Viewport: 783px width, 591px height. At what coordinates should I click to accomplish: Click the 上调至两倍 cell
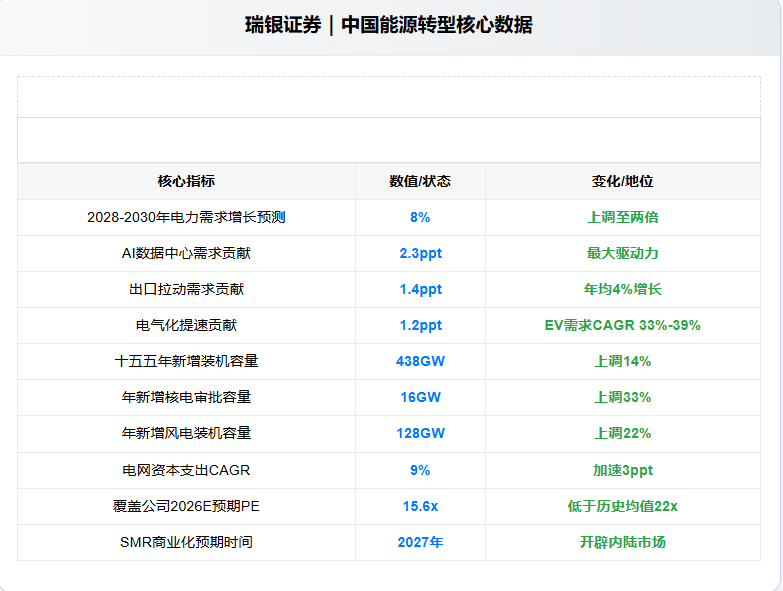[623, 218]
